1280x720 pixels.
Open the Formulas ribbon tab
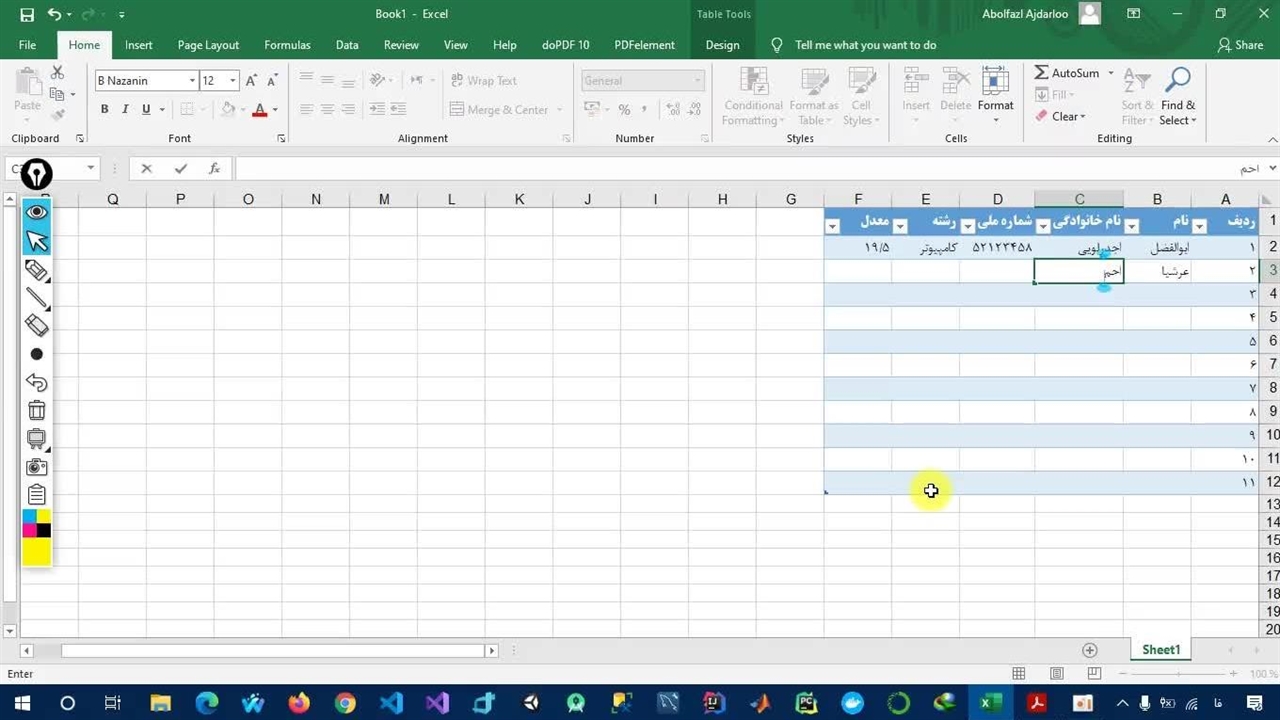[287, 45]
